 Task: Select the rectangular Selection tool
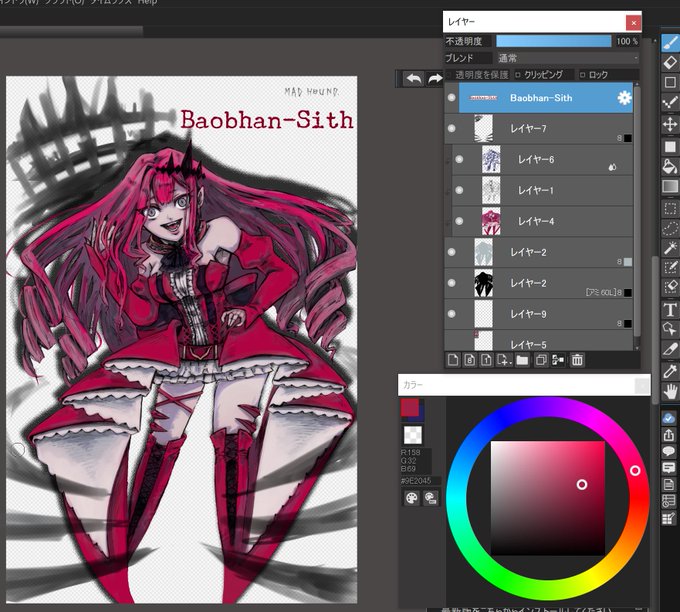pos(670,209)
